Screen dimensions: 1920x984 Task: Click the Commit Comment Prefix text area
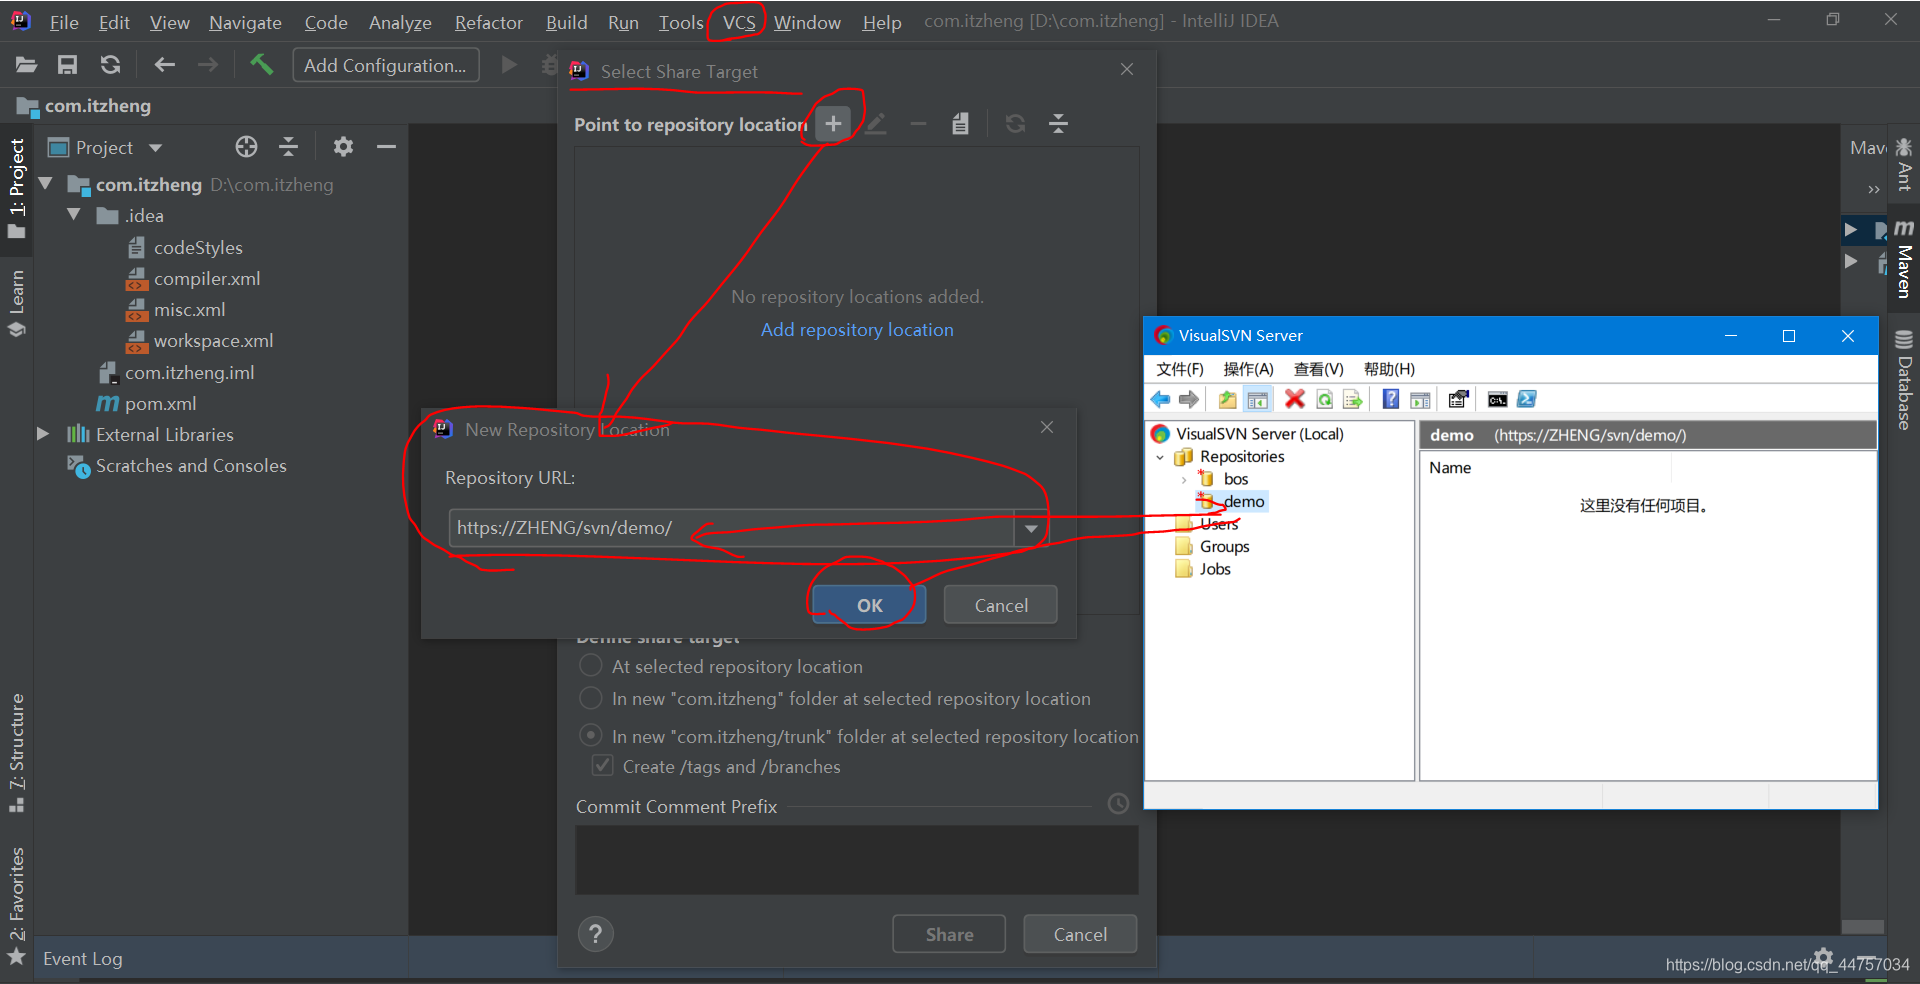tap(857, 859)
